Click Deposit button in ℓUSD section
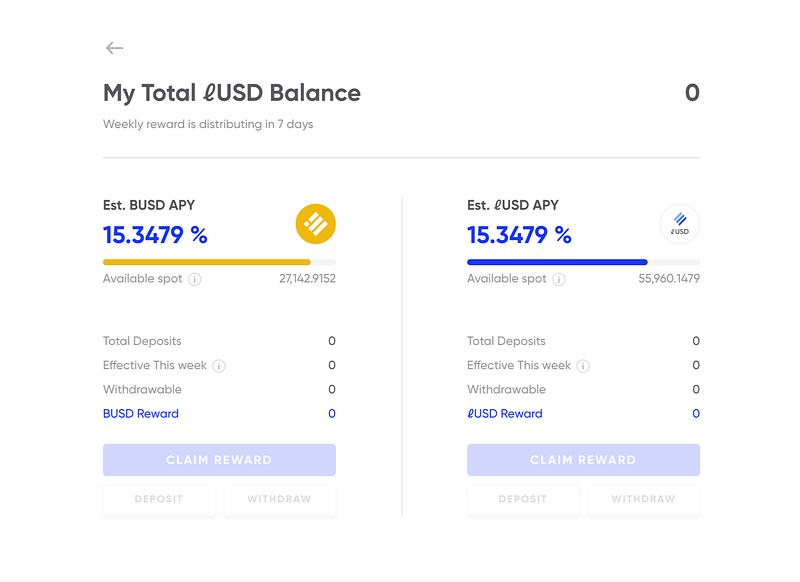This screenshot has height=582, width=800. click(523, 499)
